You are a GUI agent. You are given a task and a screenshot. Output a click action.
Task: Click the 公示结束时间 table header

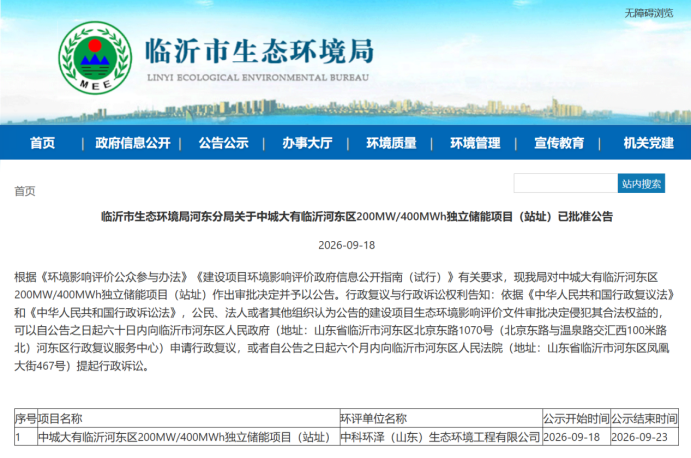(644, 418)
